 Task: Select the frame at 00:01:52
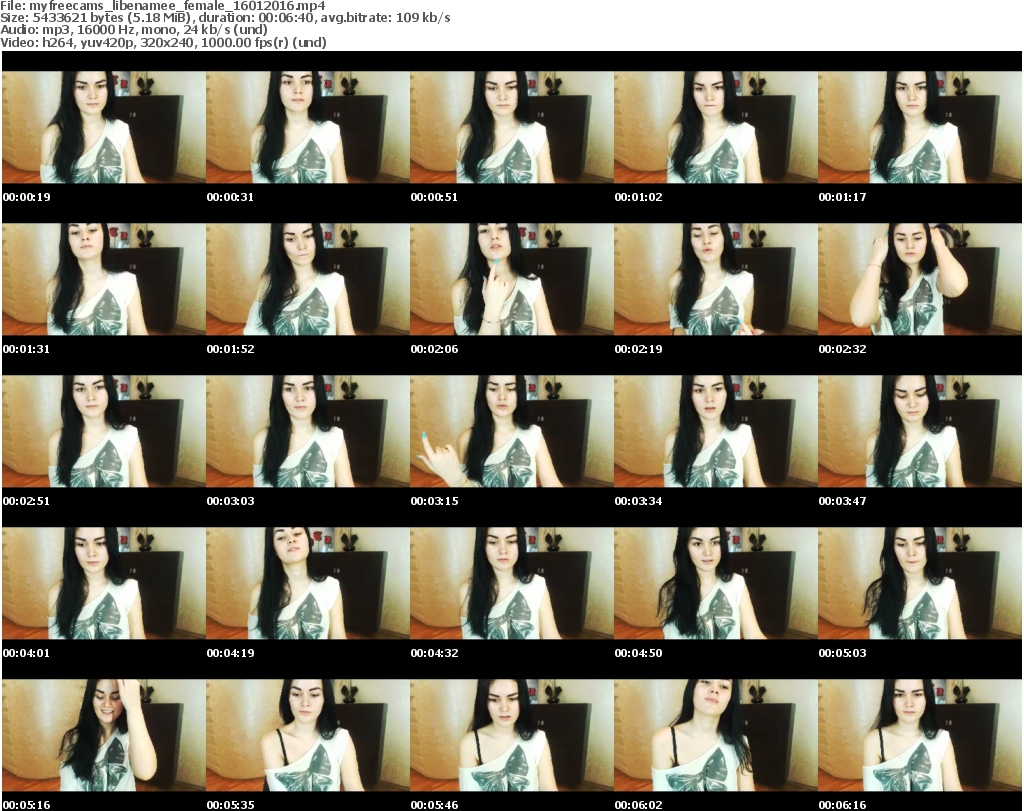click(x=308, y=279)
